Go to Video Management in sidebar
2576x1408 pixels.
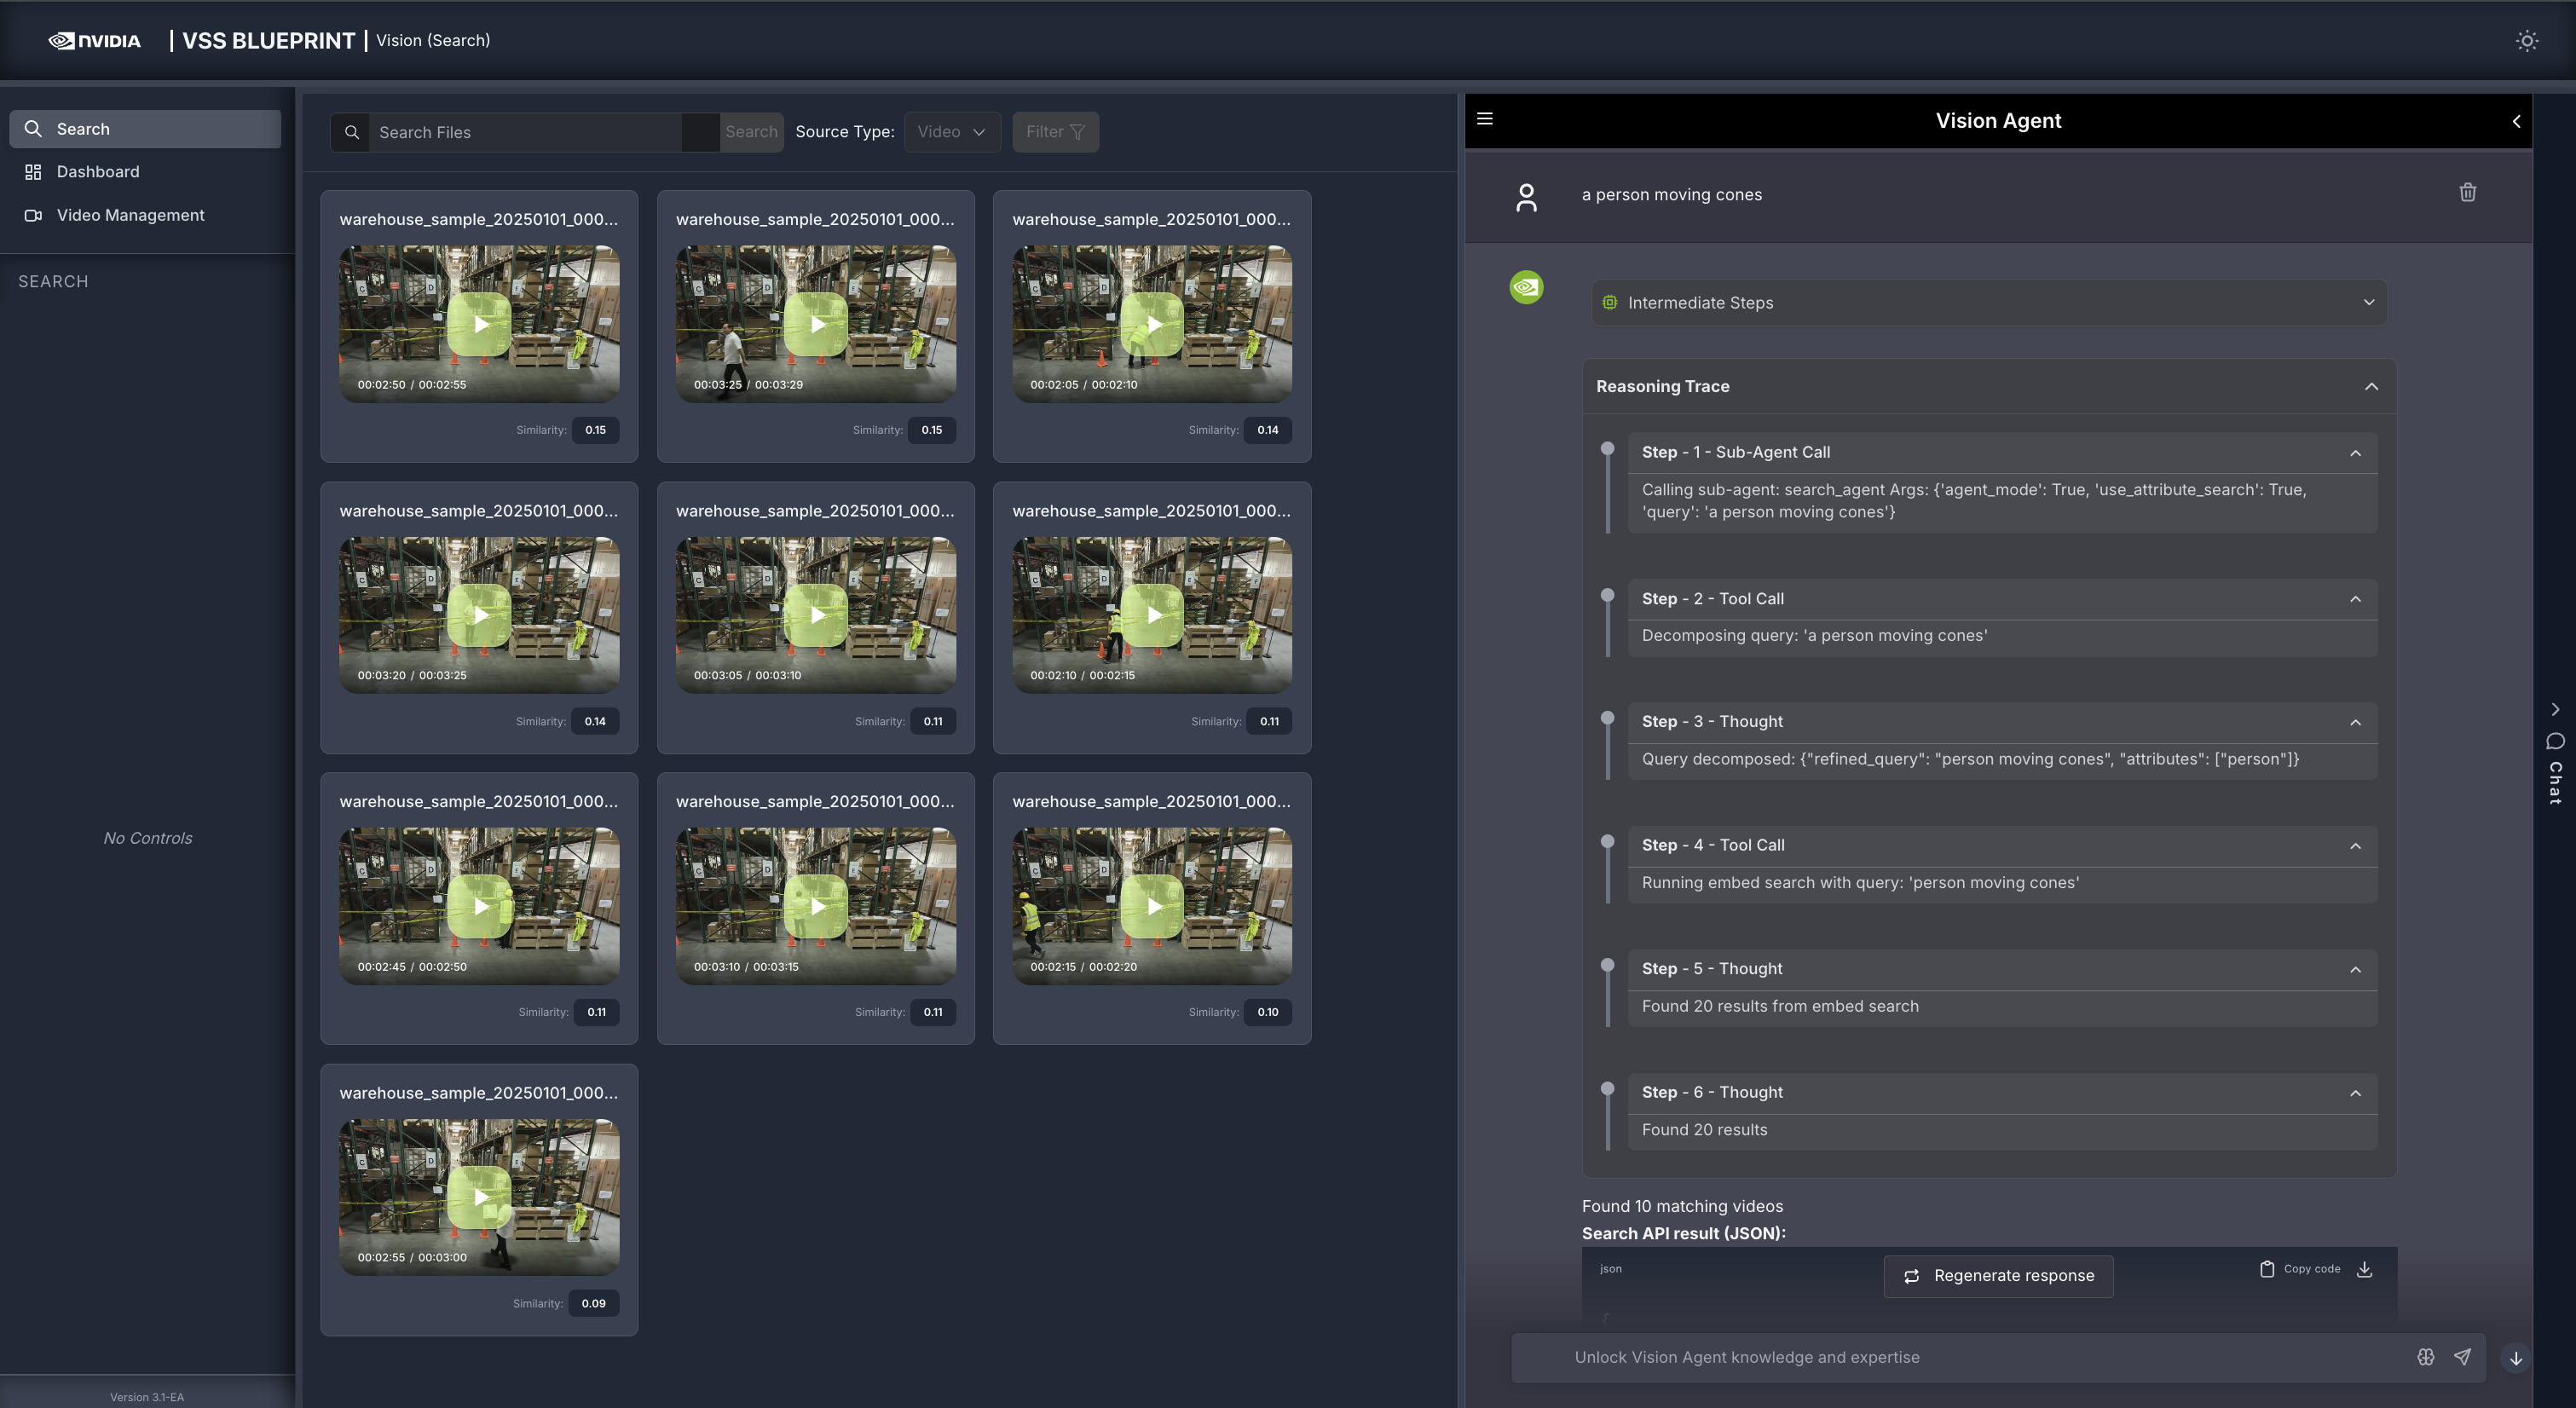(130, 215)
